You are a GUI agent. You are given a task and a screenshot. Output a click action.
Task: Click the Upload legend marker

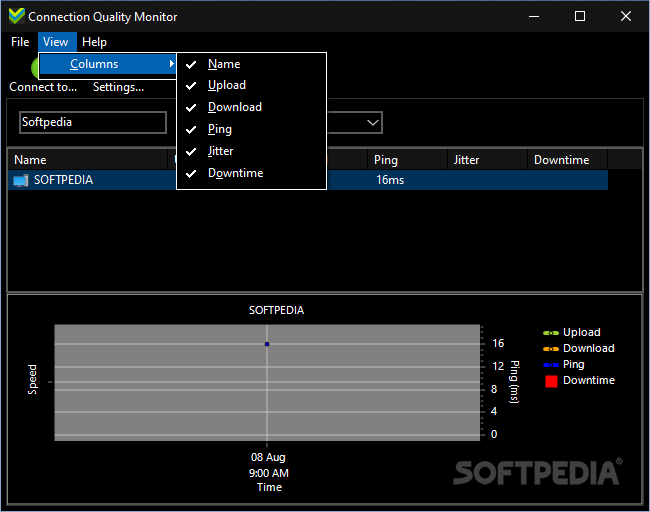551,333
